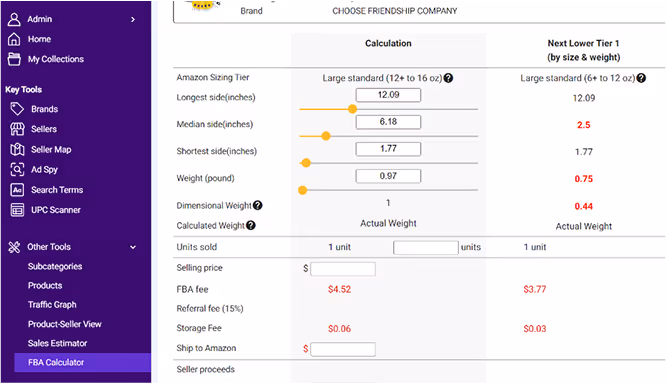Open the Seller Map tool
The image size is (666, 383).
pos(51,149)
